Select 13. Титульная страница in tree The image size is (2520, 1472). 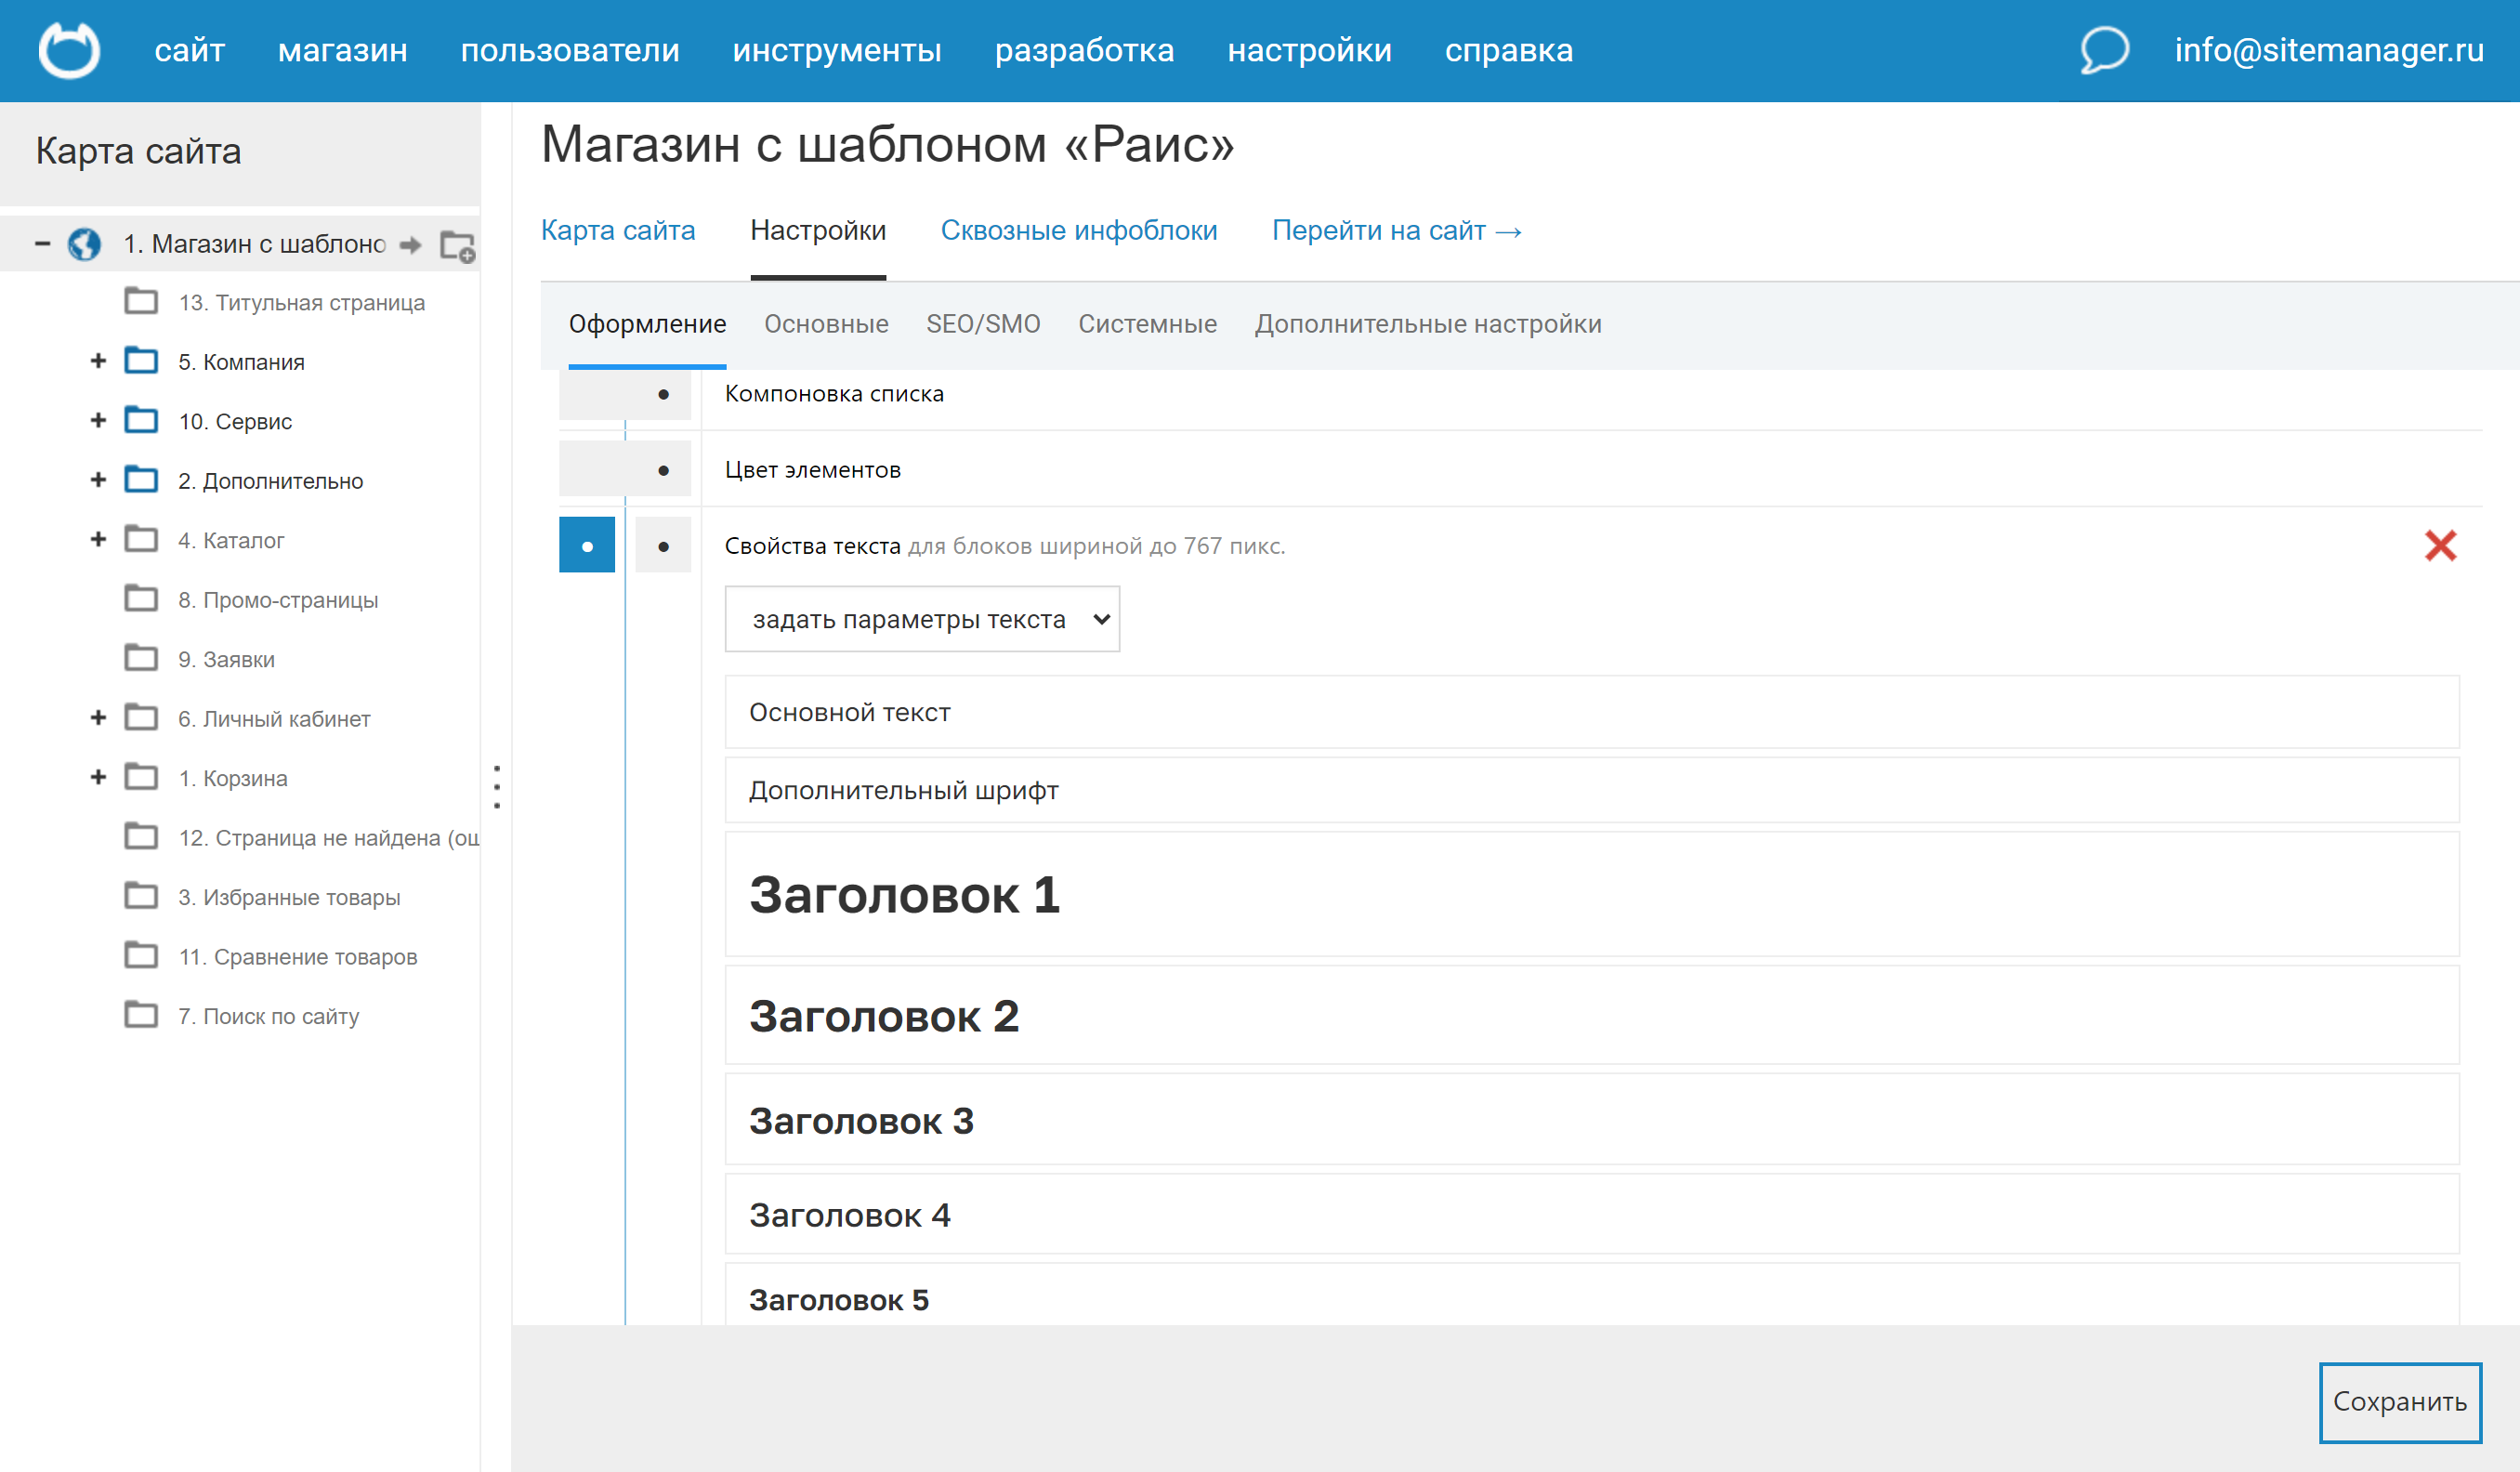301,303
